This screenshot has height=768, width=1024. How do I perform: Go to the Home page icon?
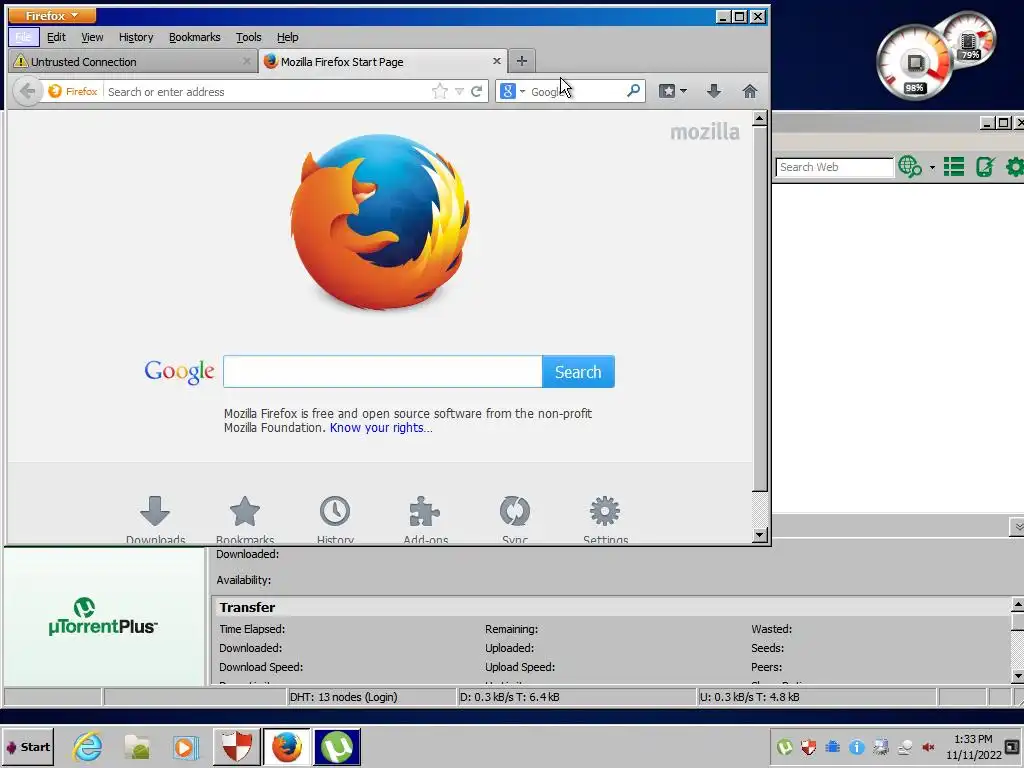(750, 91)
